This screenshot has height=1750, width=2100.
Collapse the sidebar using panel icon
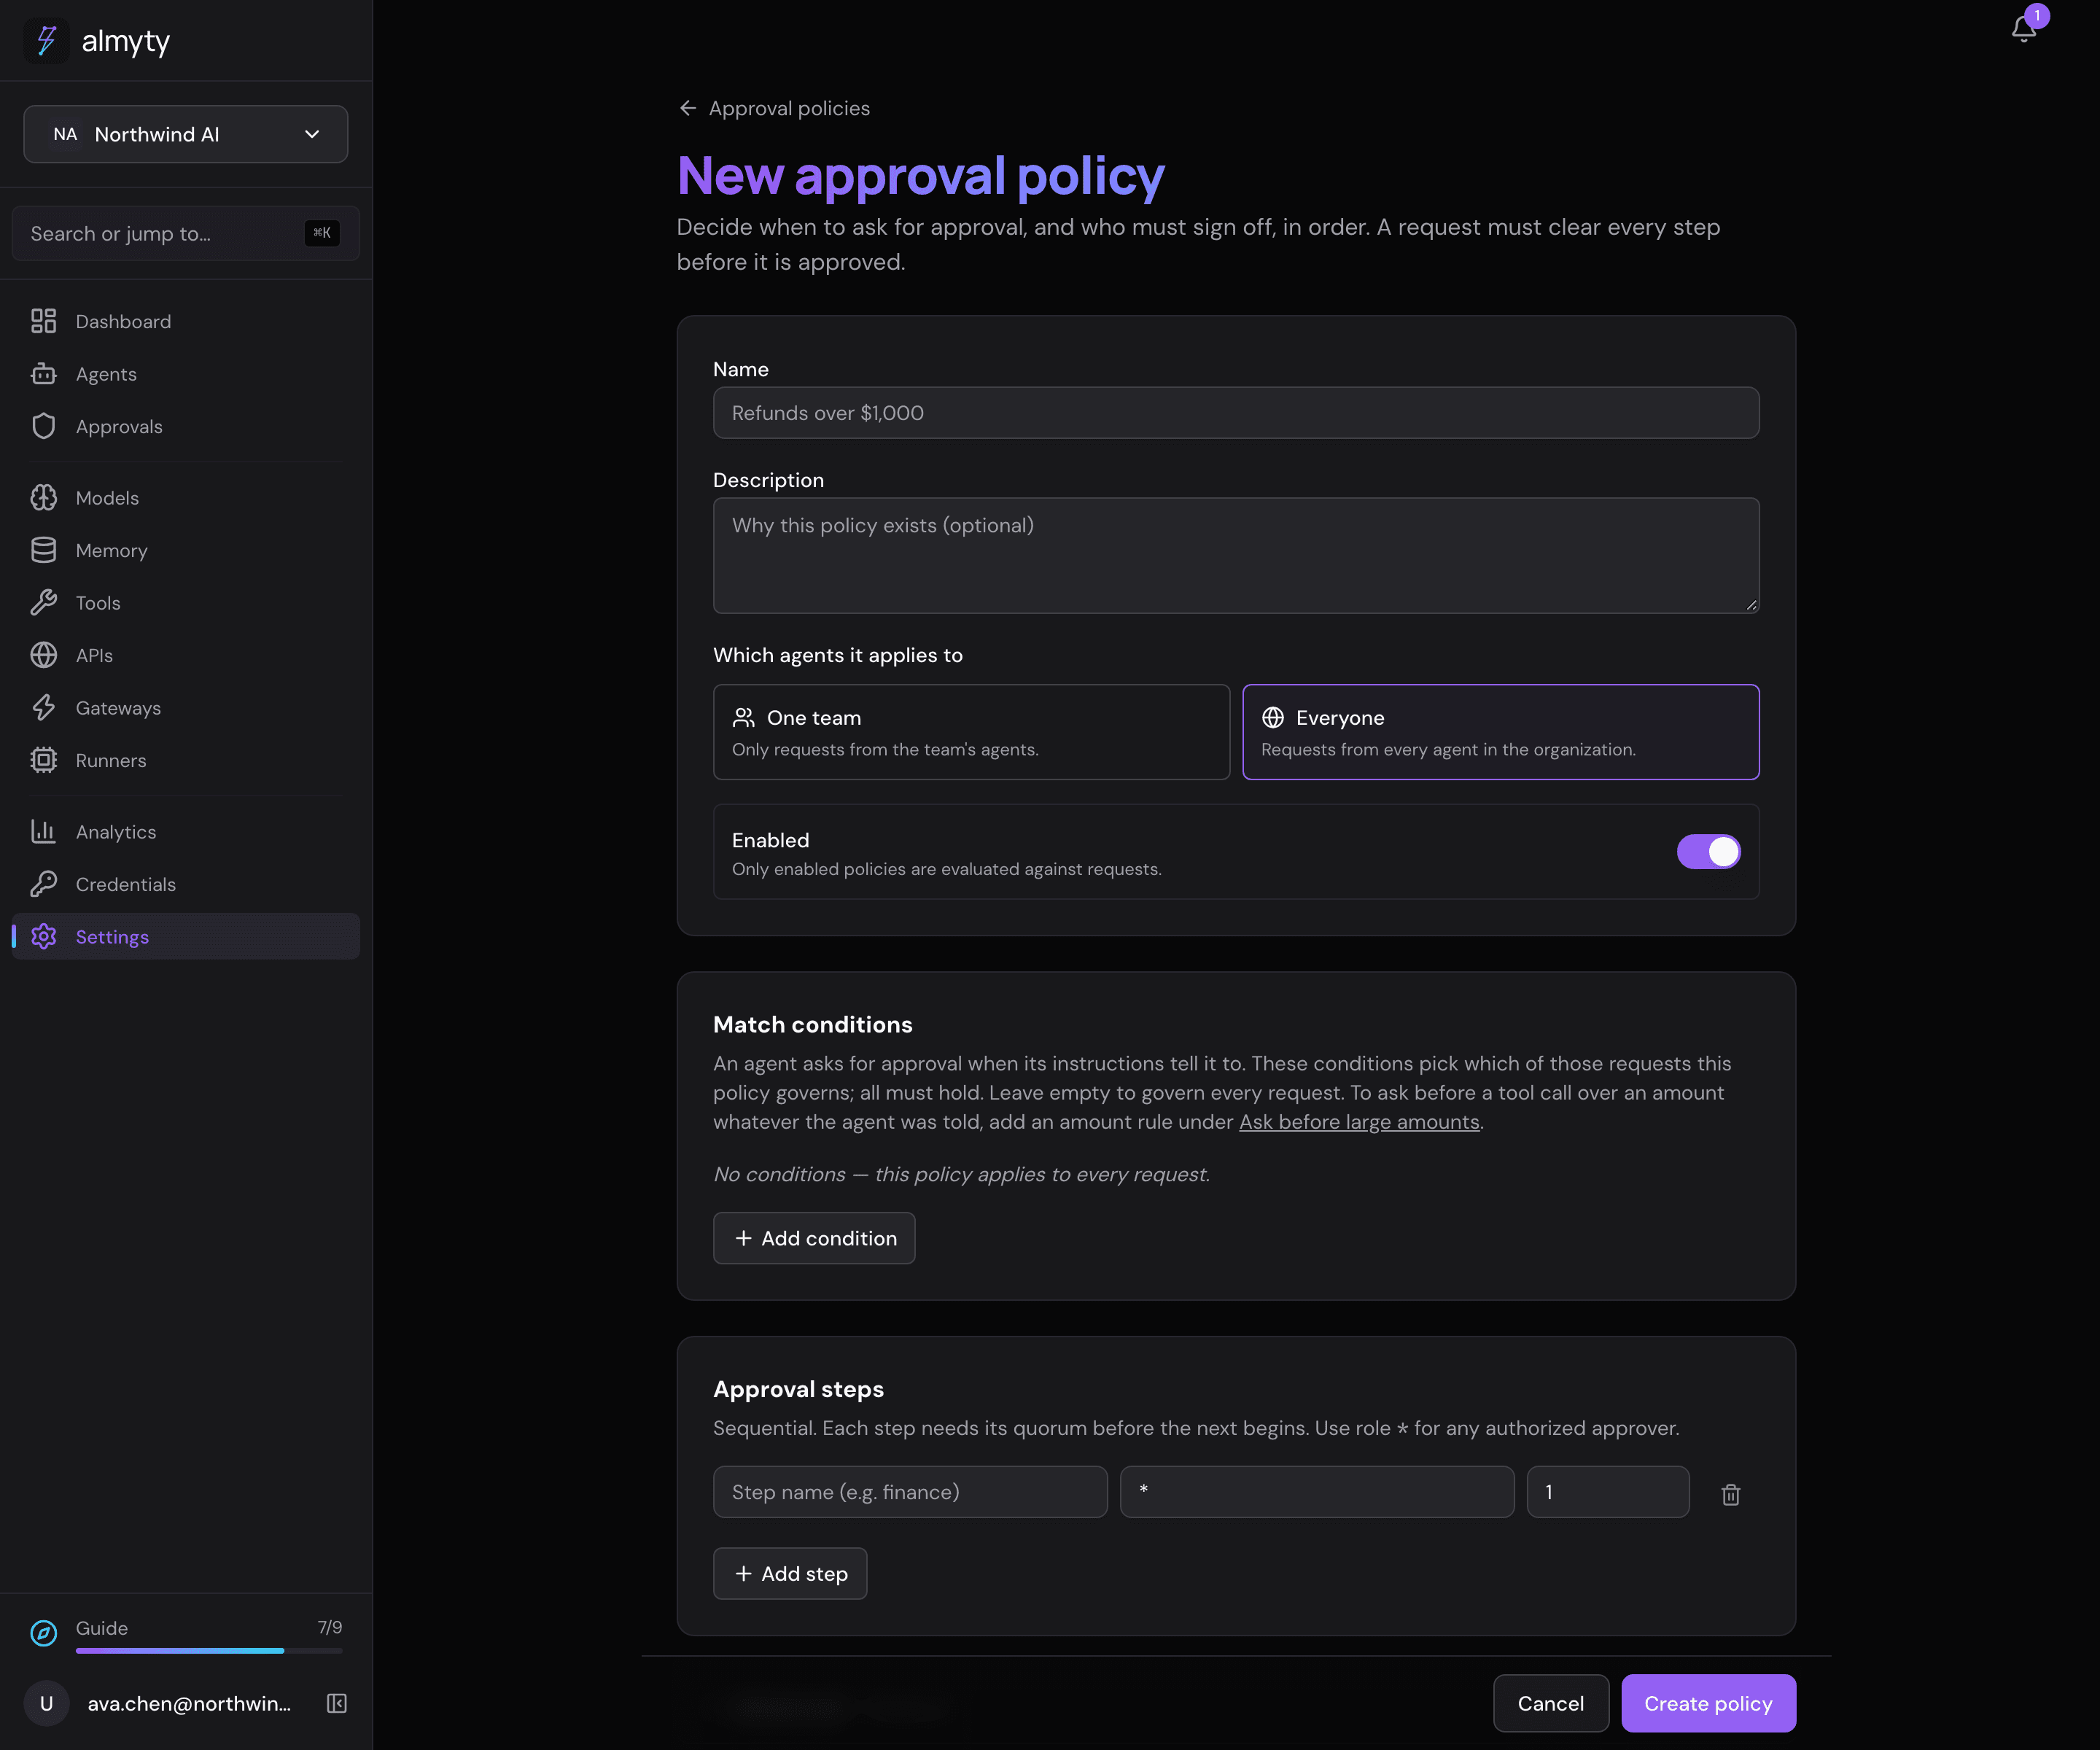(337, 1703)
